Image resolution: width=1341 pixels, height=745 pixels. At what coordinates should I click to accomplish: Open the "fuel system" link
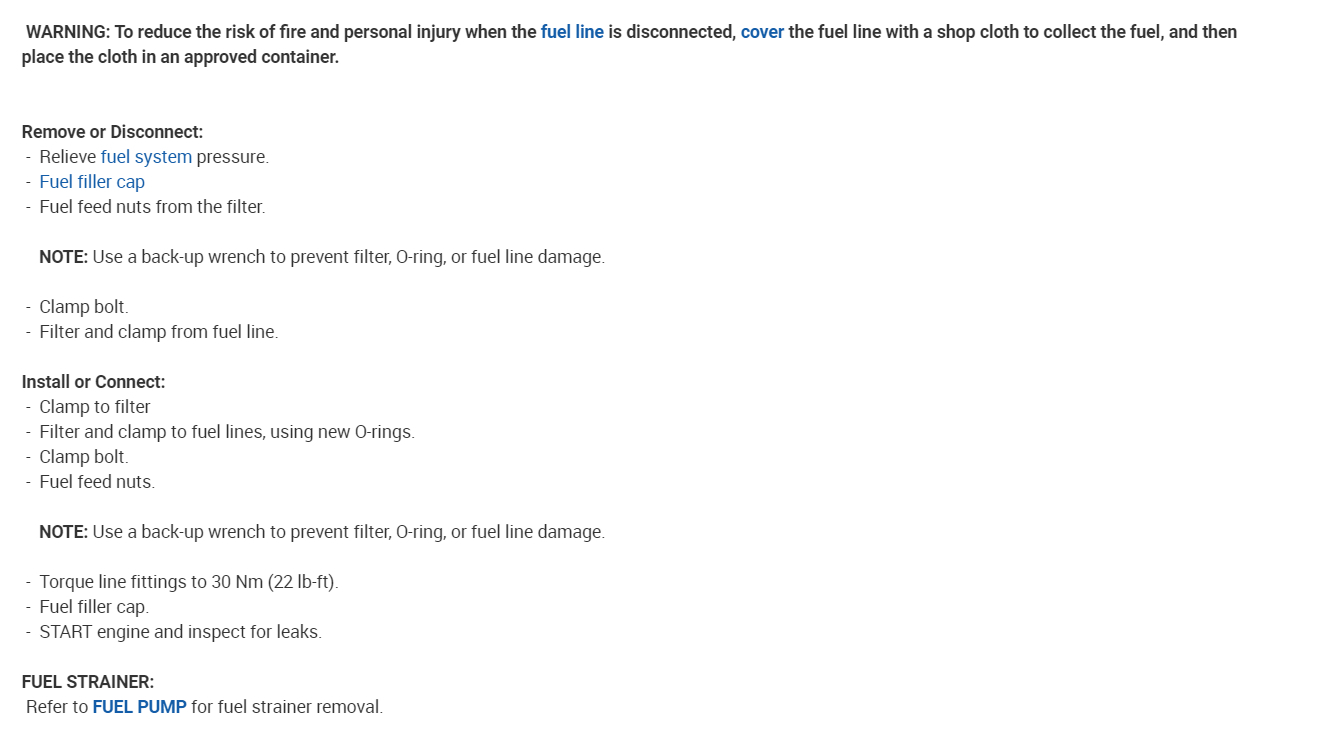click(x=146, y=157)
